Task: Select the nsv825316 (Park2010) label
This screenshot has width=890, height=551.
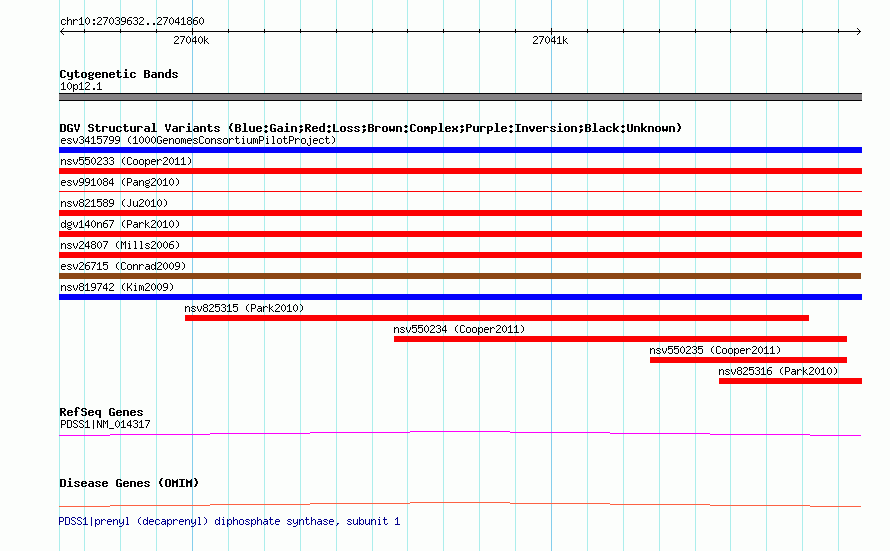Action: 778,371
